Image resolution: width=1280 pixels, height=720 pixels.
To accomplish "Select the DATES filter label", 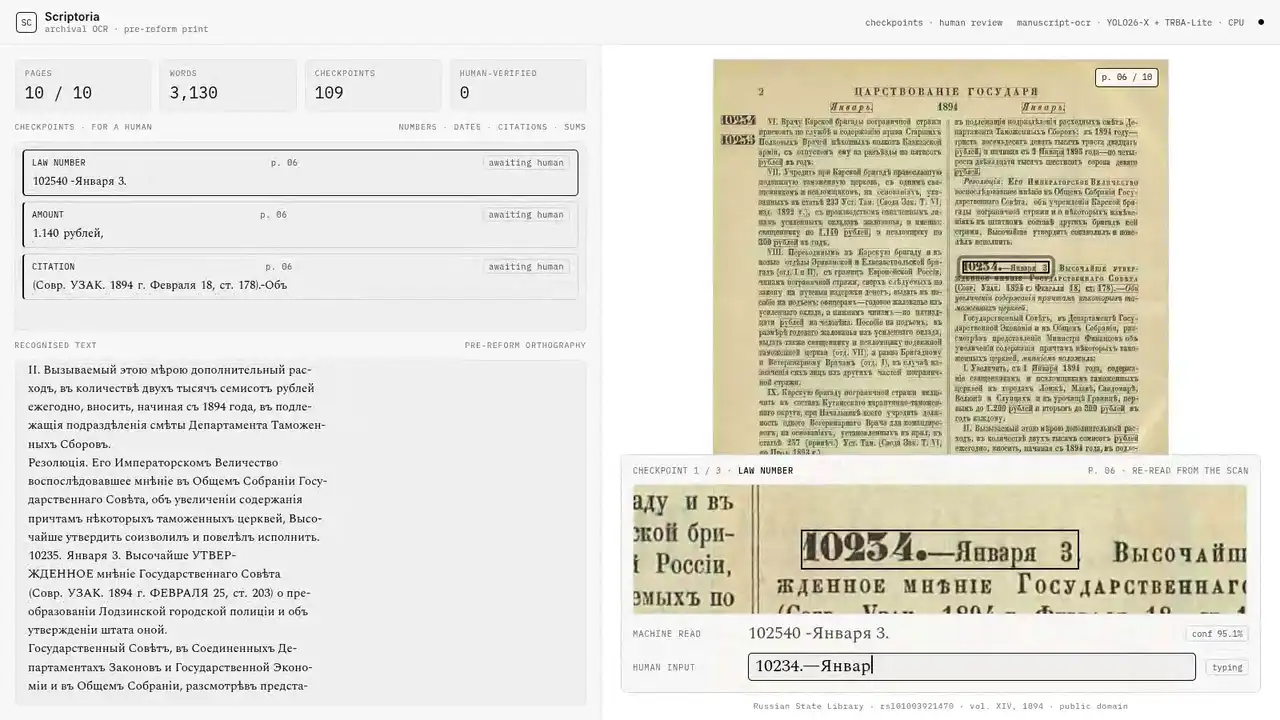I will coord(467,127).
